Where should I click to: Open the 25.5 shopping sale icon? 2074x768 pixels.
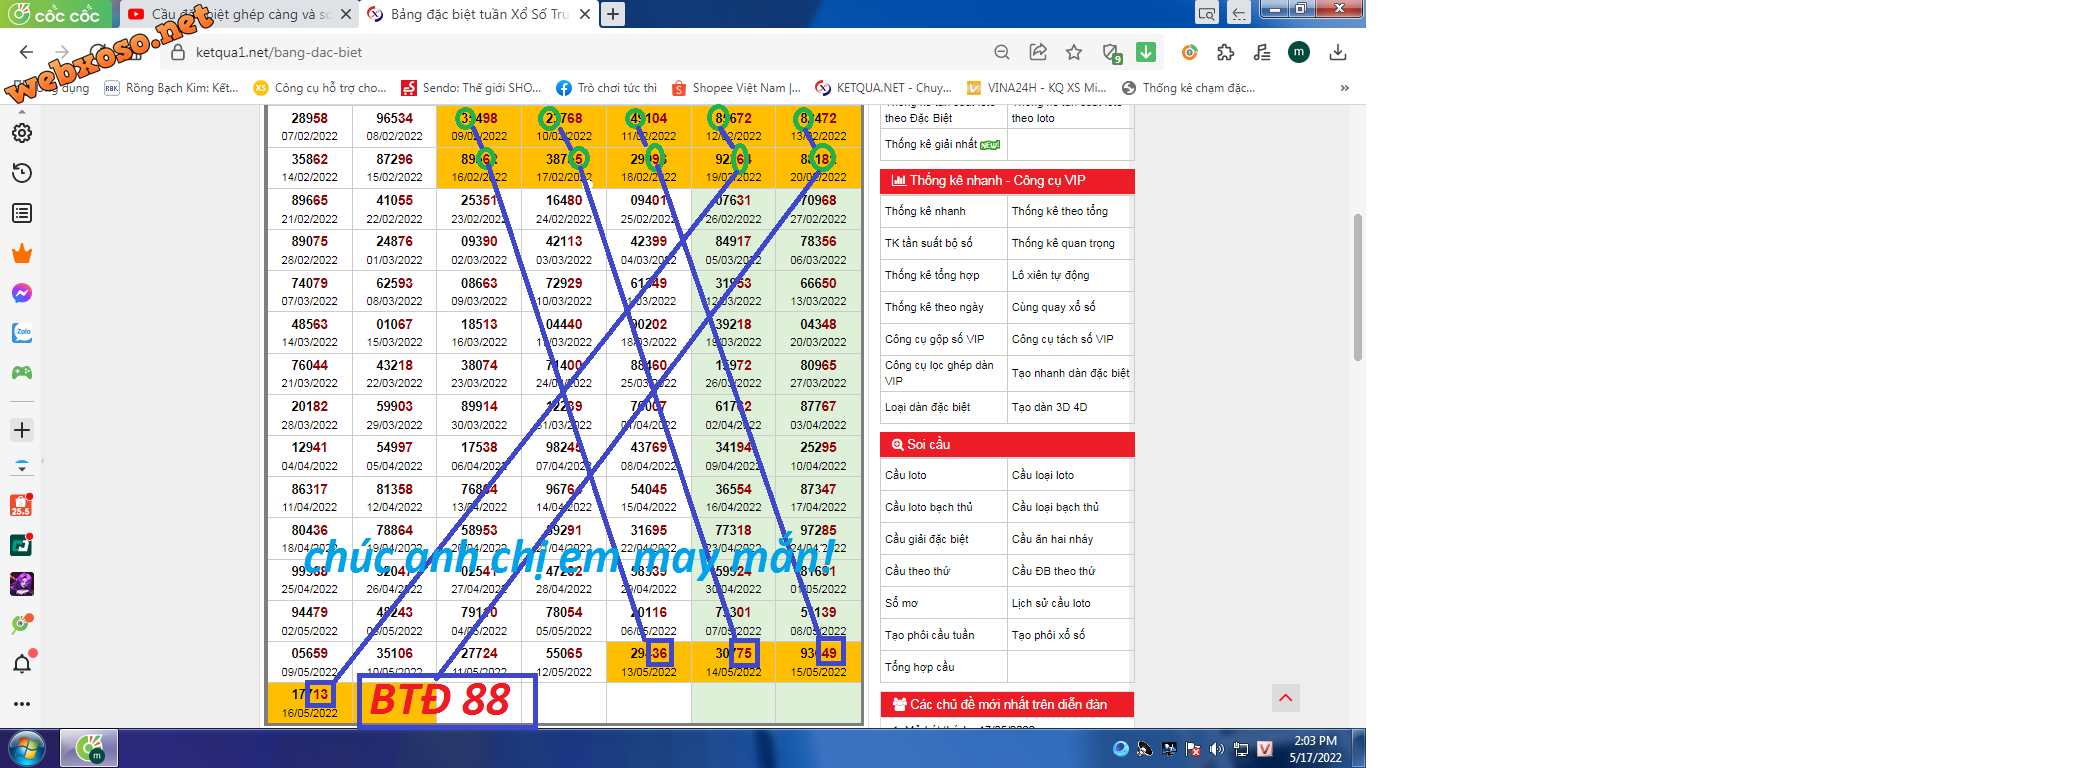[x=21, y=505]
